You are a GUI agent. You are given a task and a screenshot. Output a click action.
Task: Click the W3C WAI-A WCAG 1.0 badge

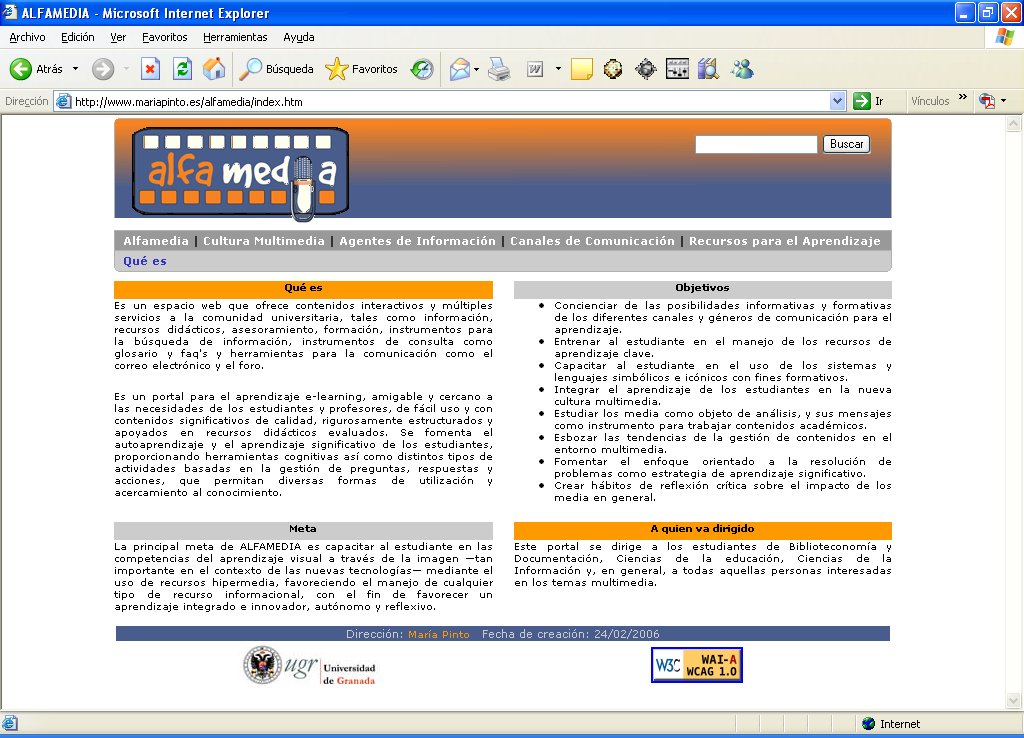pyautogui.click(x=697, y=665)
